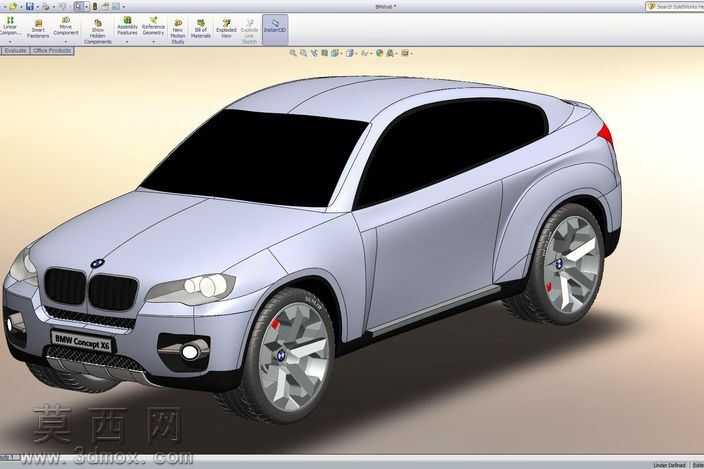Expand the Move Component dropdown arrow
This screenshot has width=704, height=469.
66,42
